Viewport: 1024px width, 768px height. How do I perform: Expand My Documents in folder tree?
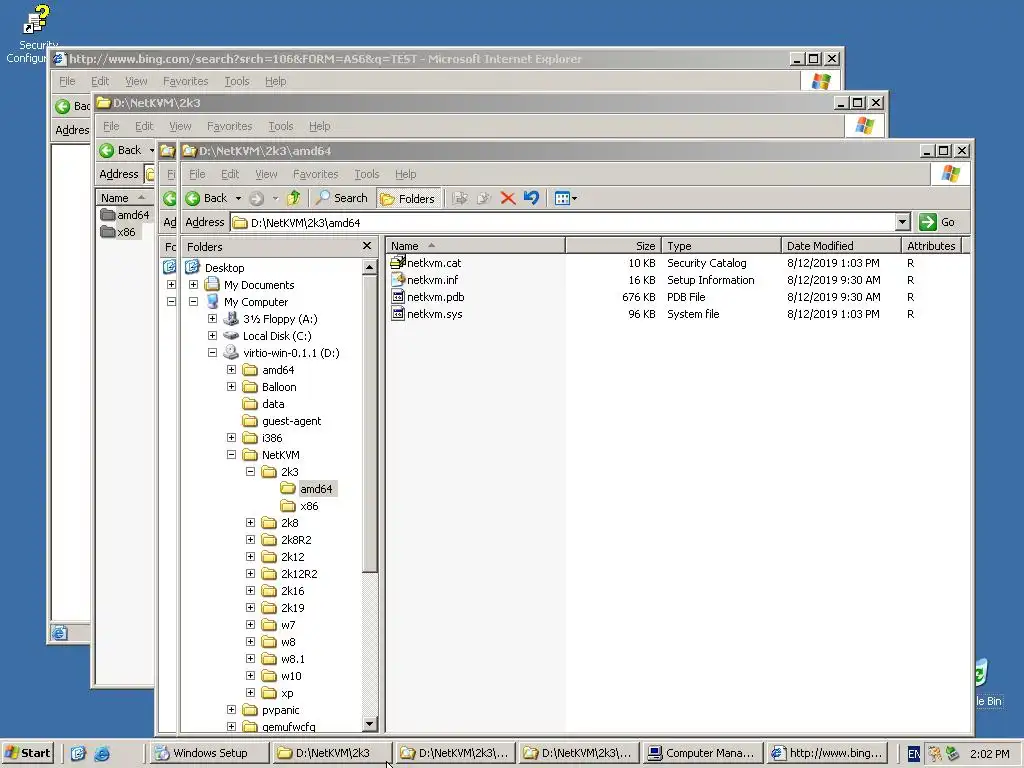pos(193,285)
